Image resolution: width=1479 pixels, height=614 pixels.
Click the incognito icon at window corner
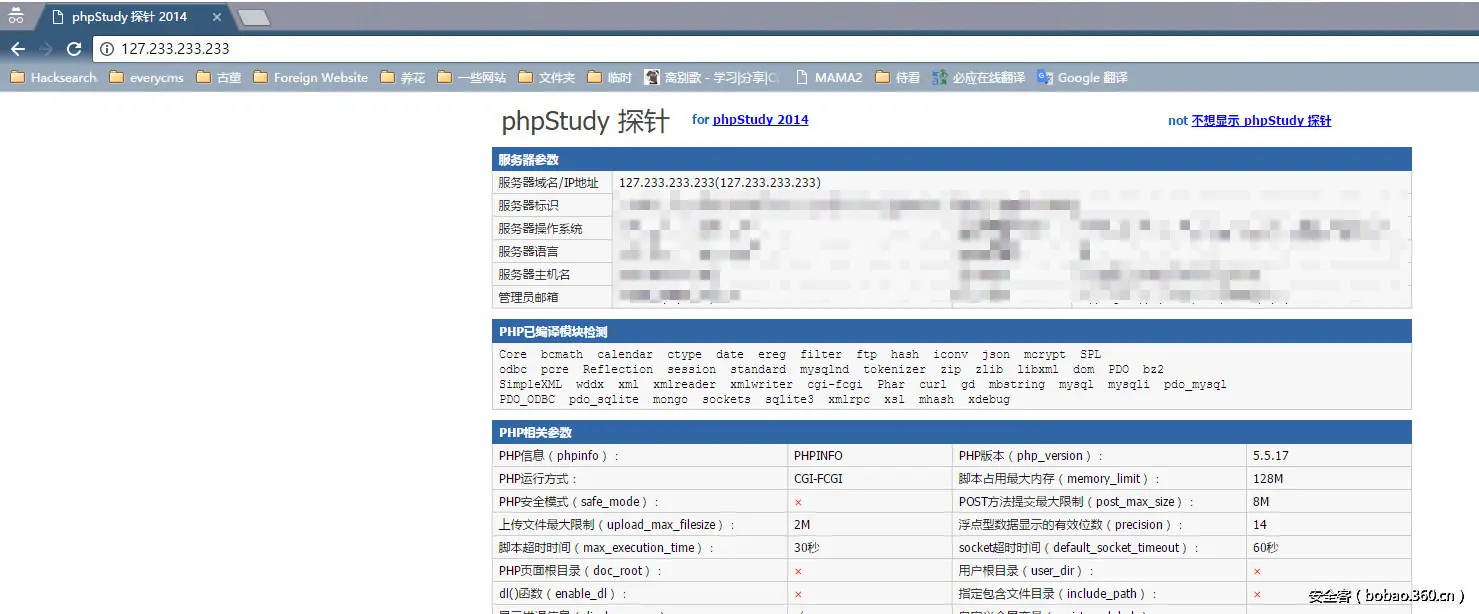(x=15, y=15)
